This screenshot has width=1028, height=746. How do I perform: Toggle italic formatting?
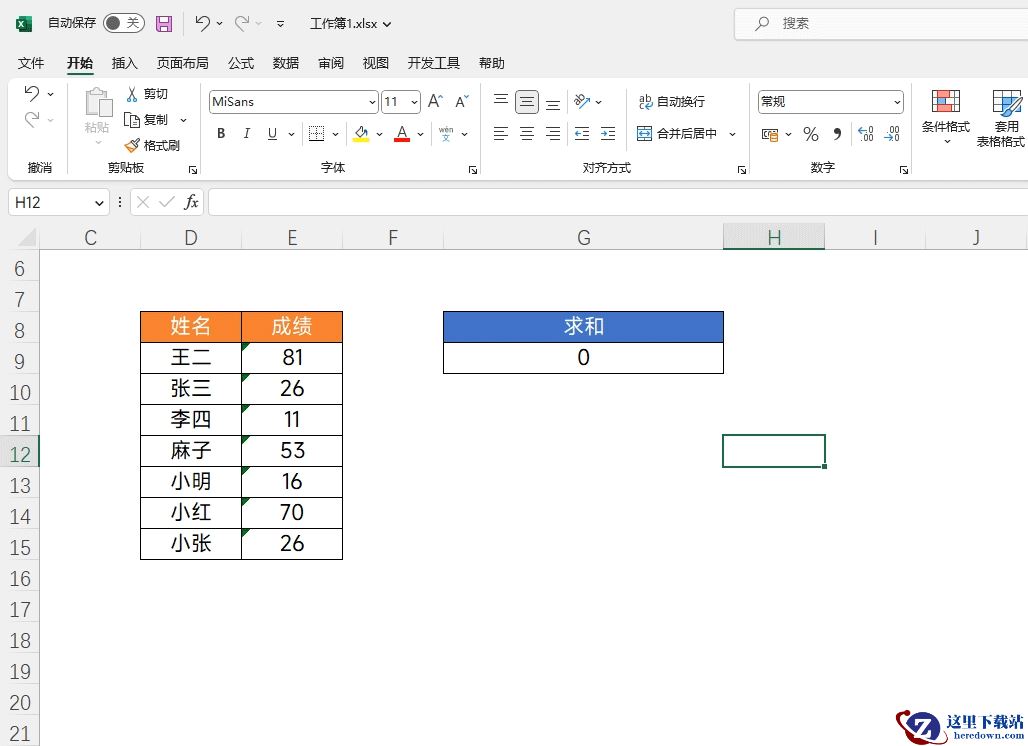247,134
